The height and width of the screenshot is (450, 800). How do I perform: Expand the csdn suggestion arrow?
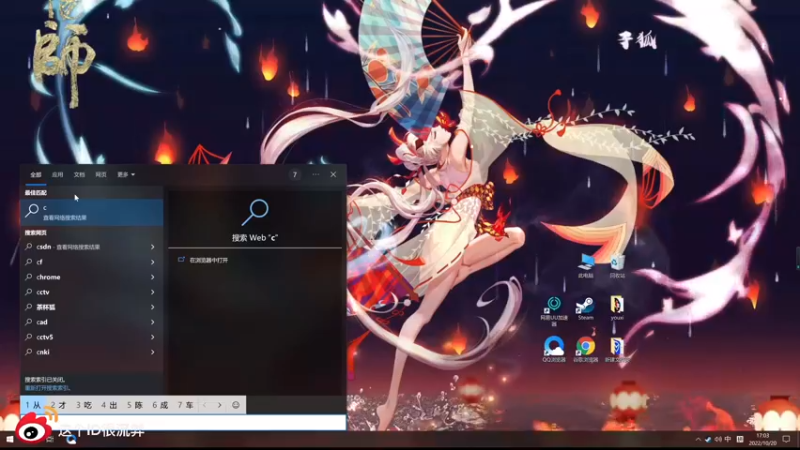153,247
